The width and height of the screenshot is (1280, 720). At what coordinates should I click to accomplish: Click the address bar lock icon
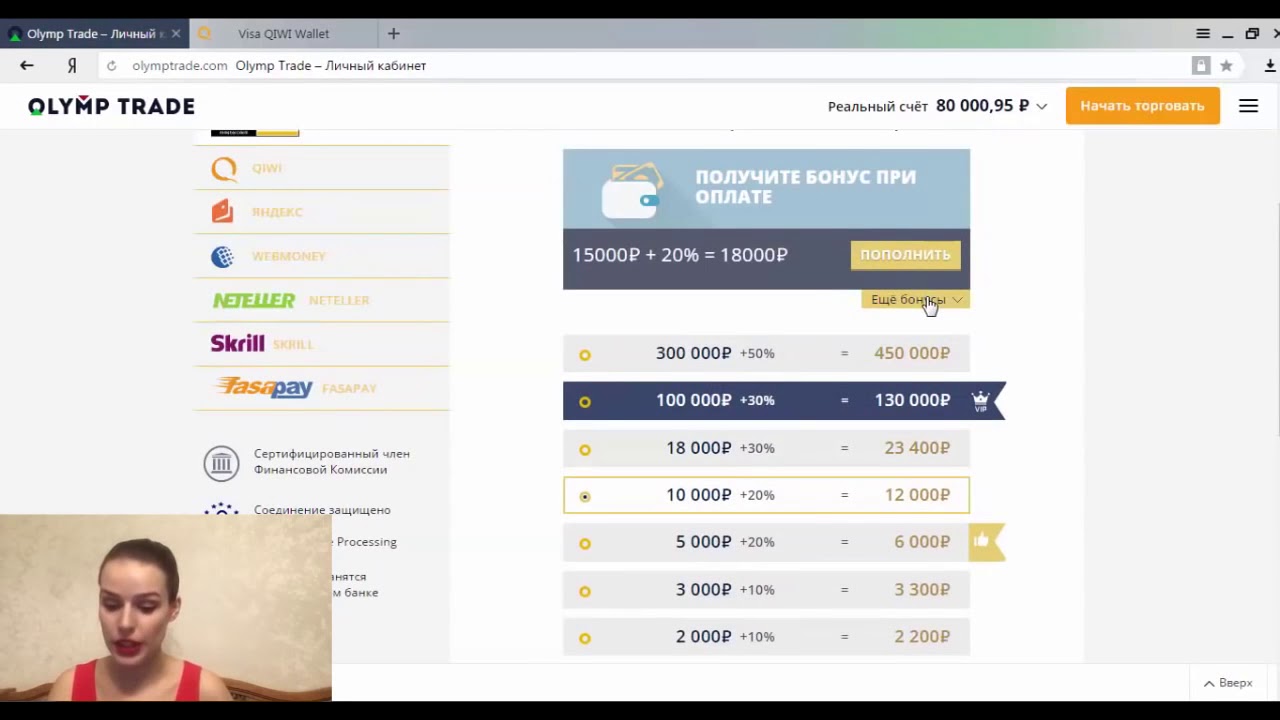click(1201, 66)
